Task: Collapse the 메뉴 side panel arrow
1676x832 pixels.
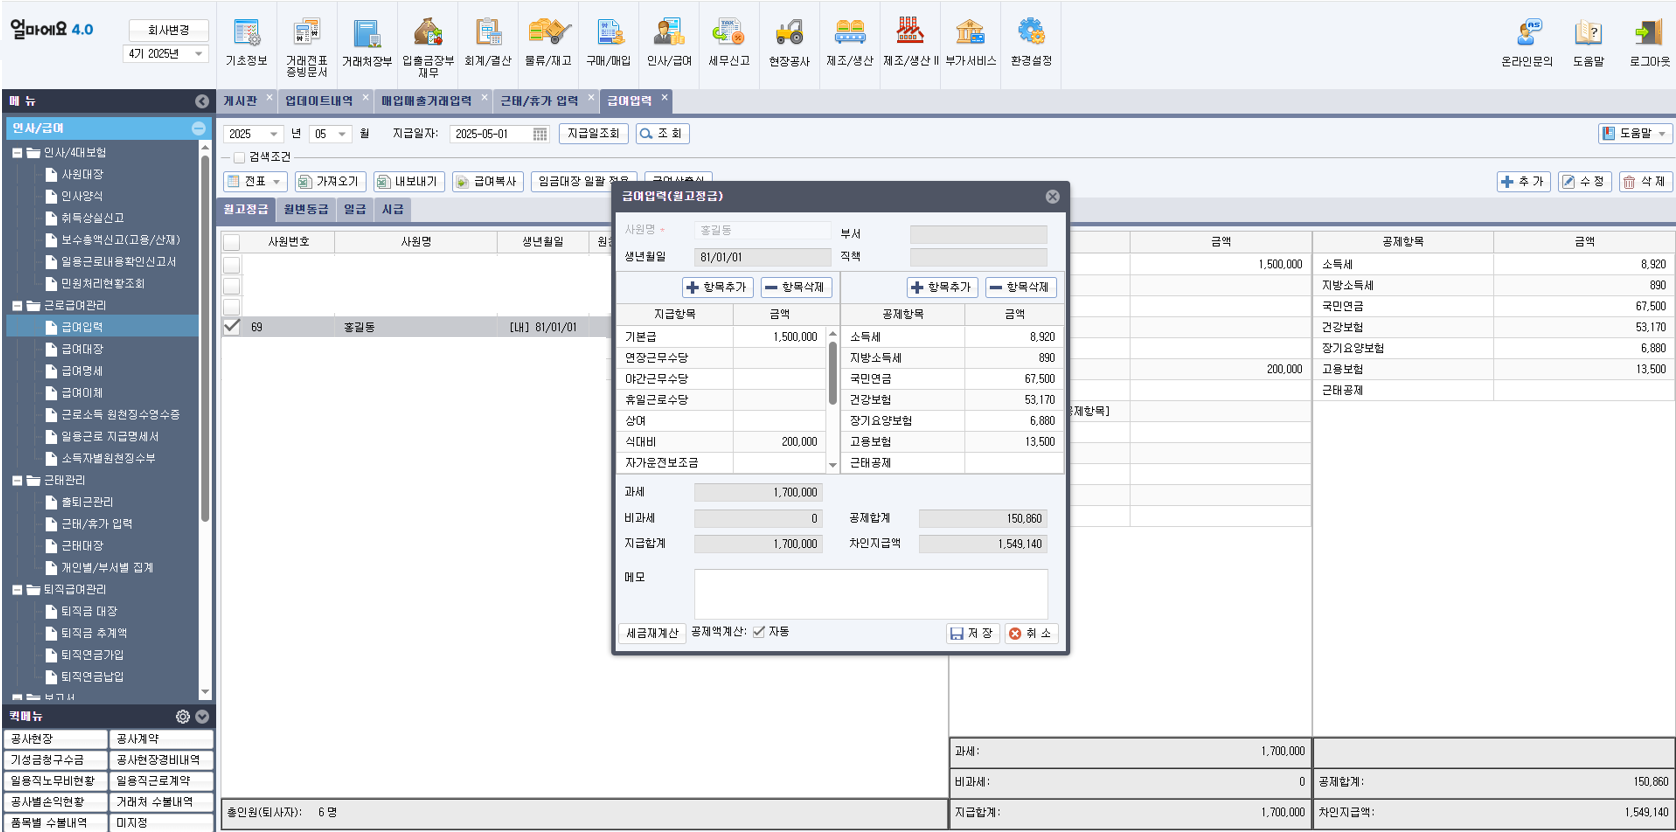Action: point(202,101)
